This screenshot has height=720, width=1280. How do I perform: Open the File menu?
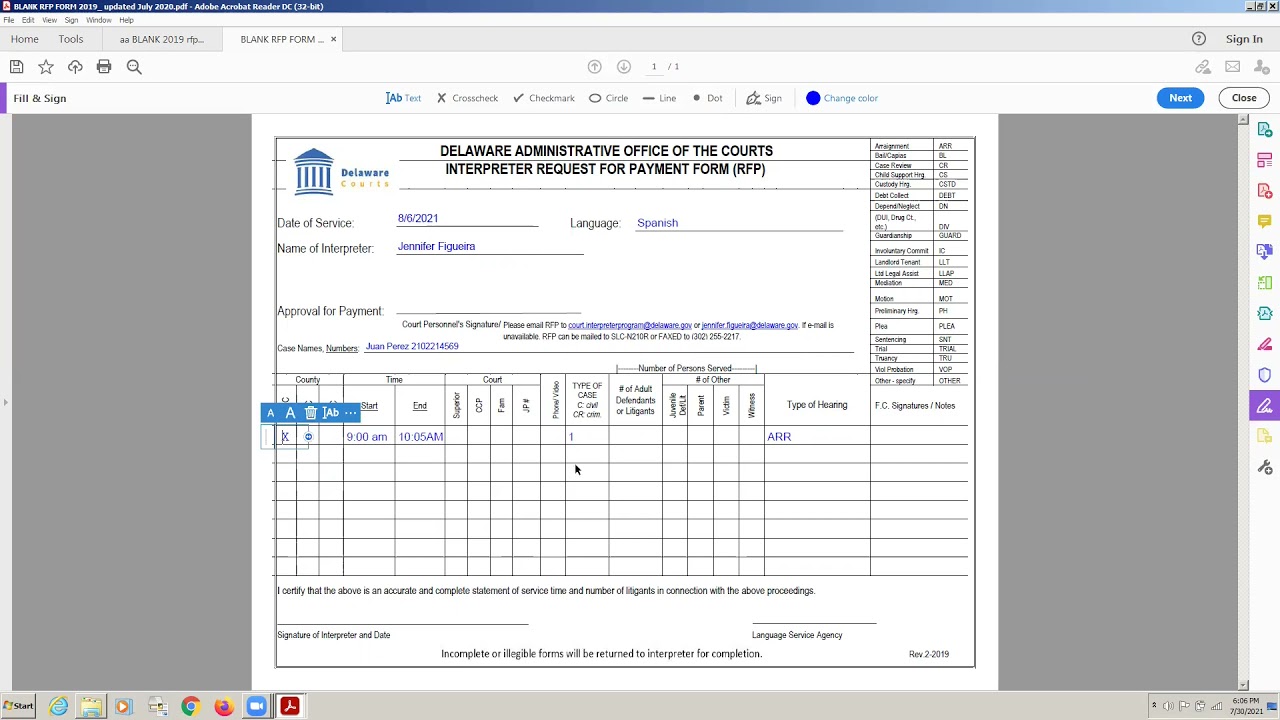(9, 20)
